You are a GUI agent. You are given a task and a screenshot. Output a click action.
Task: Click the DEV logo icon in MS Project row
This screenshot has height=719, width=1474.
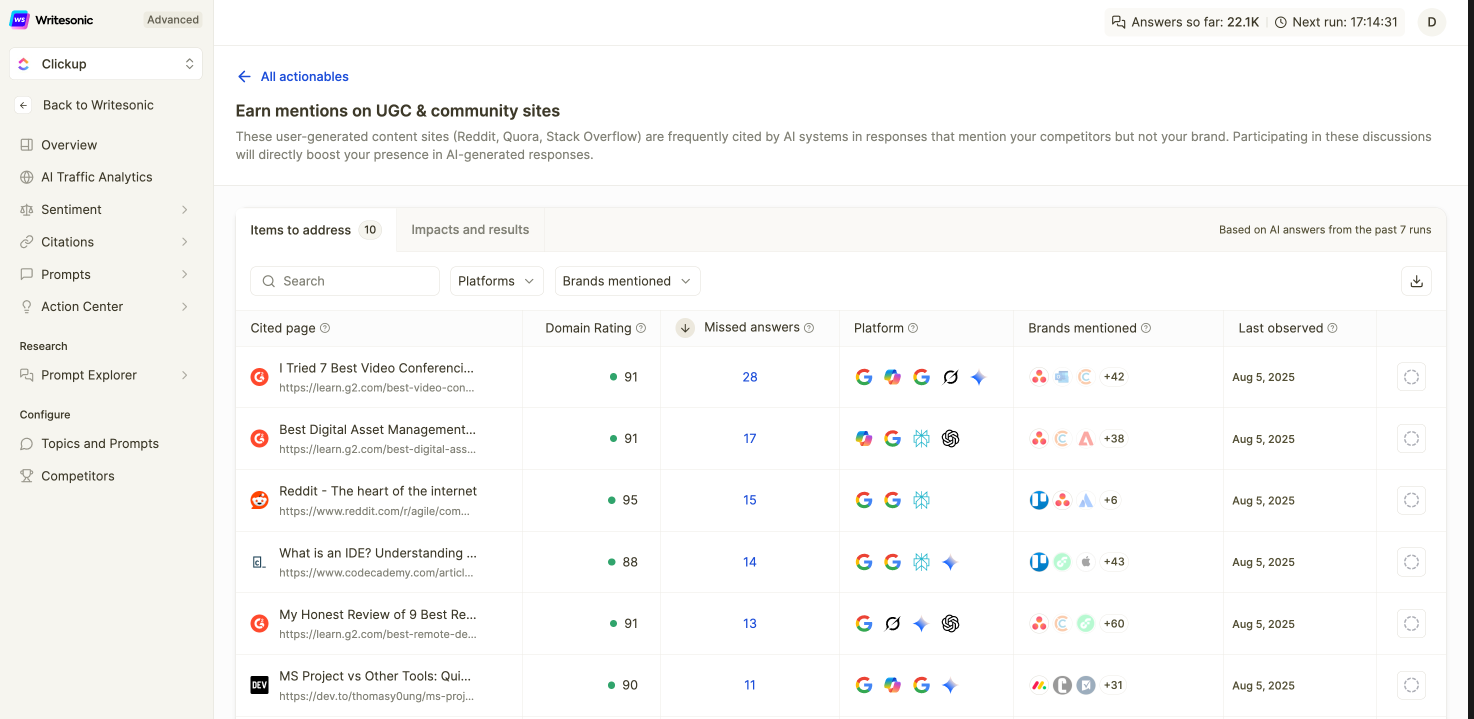pos(260,685)
